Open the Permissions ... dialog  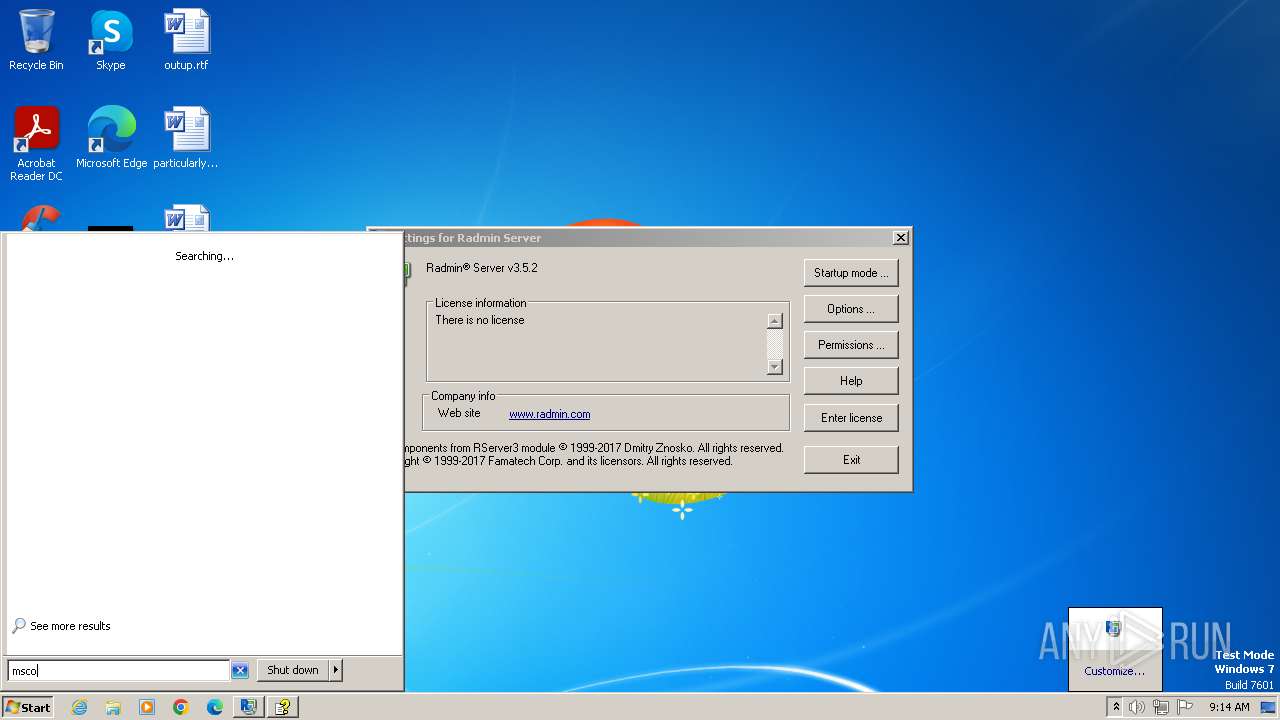coord(851,345)
